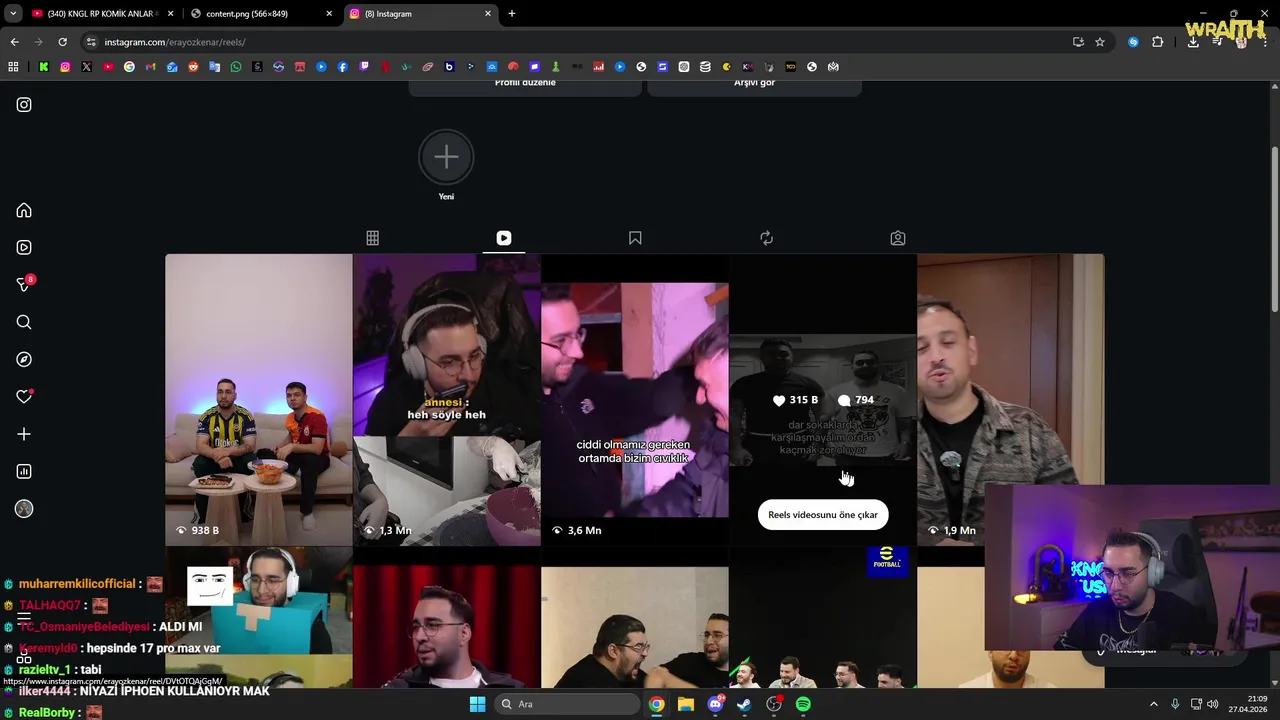Click the address bar URL
Screen dimensions: 1280x720
click(175, 42)
